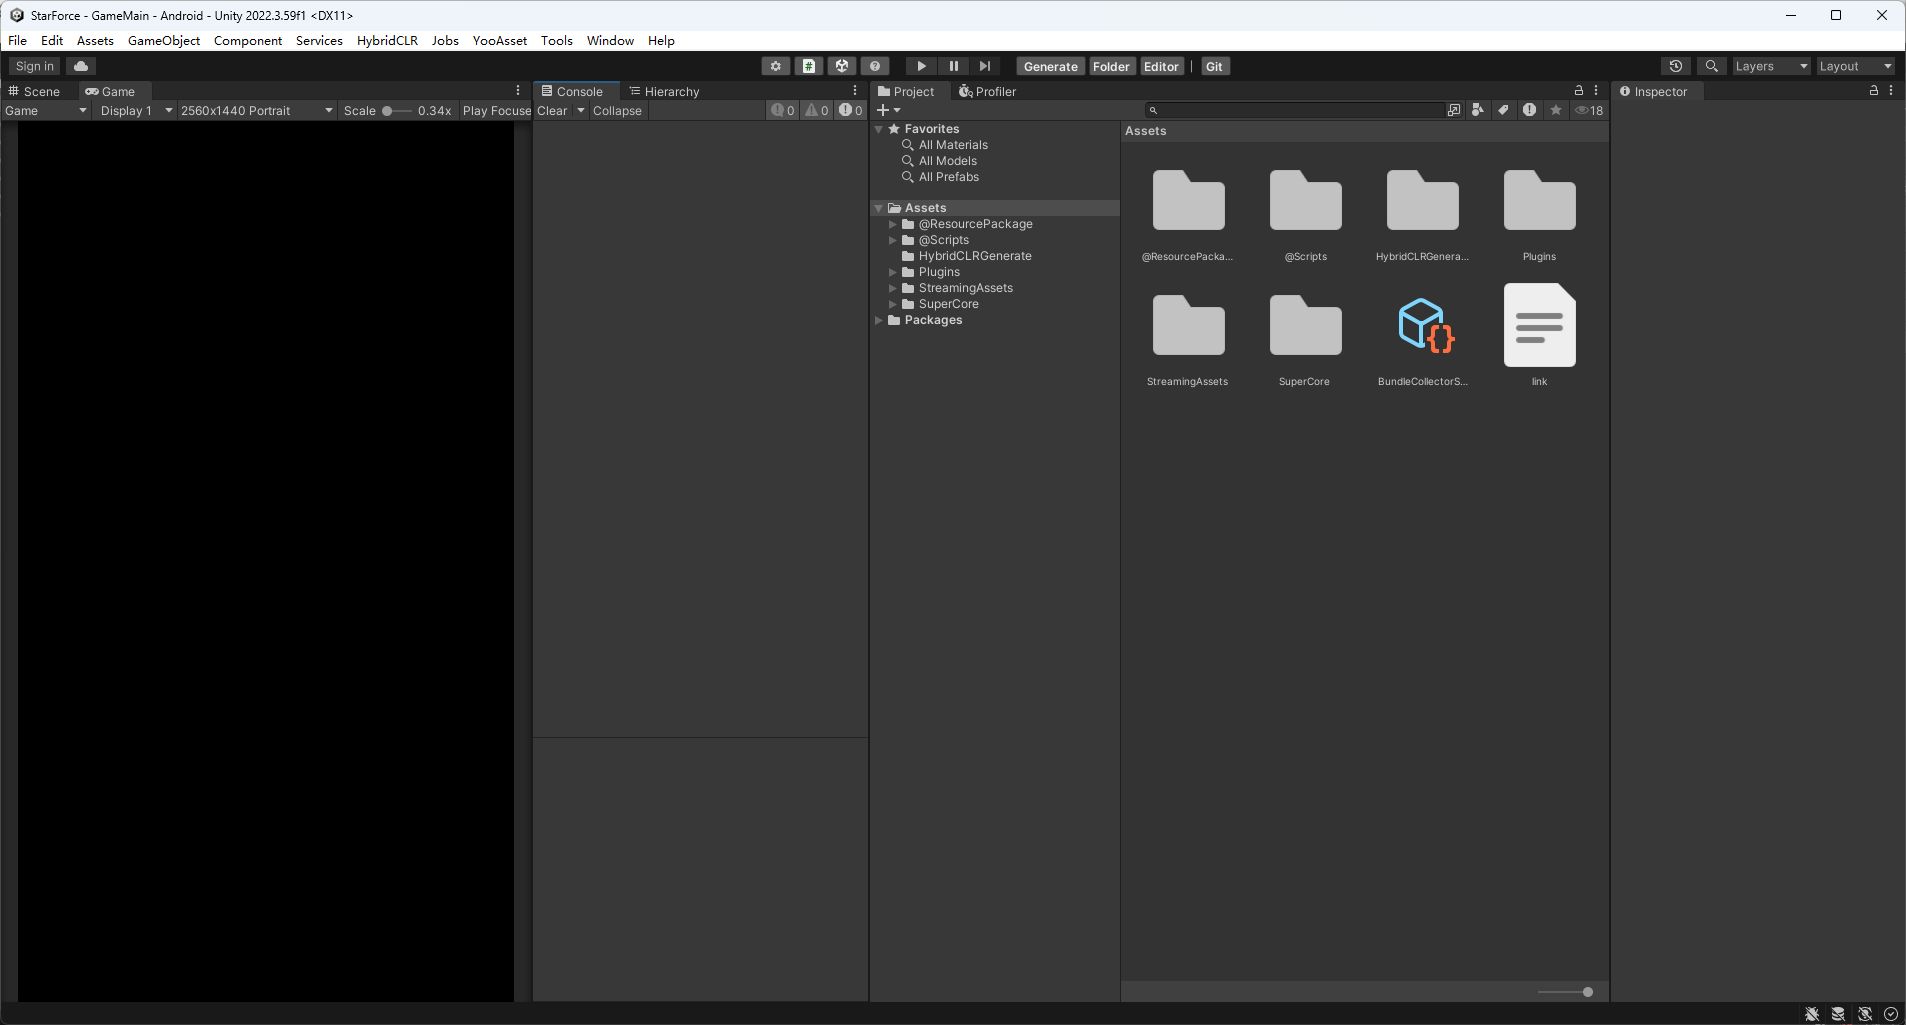Select the Plugins folder thumbnail
Screen dimensions: 1906x1025
point(1539,201)
